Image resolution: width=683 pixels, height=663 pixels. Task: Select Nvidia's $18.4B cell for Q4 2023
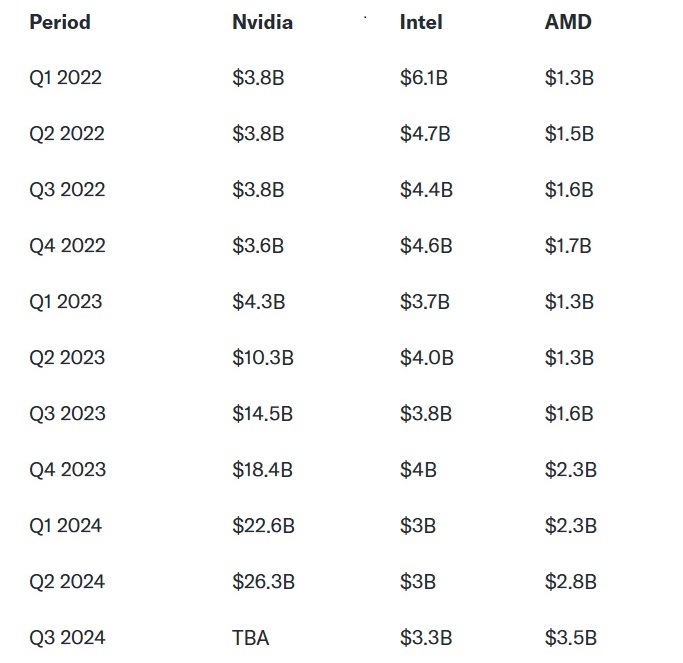(262, 470)
